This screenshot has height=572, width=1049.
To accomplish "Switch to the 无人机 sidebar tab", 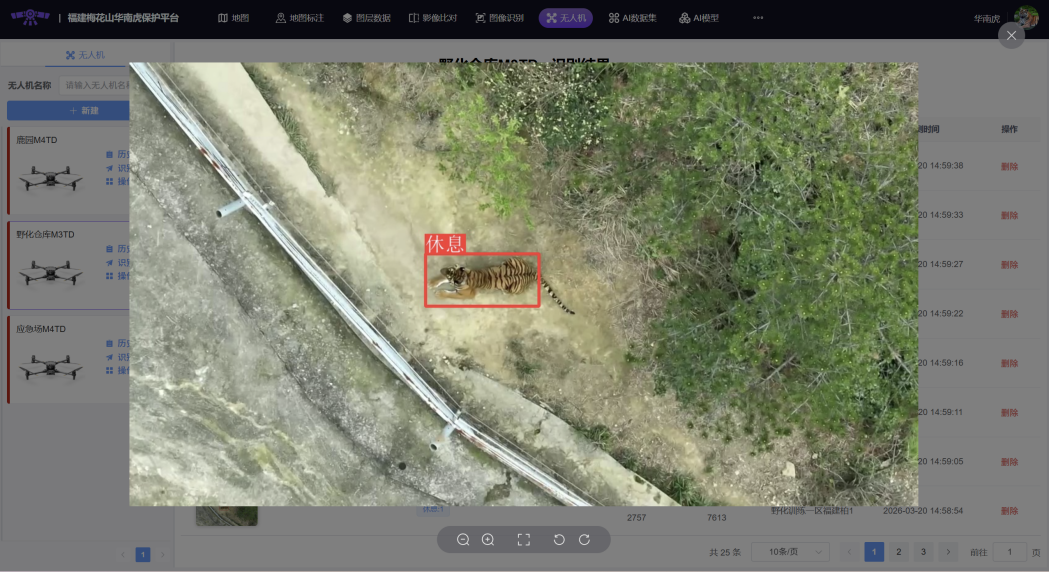I will [x=86, y=55].
